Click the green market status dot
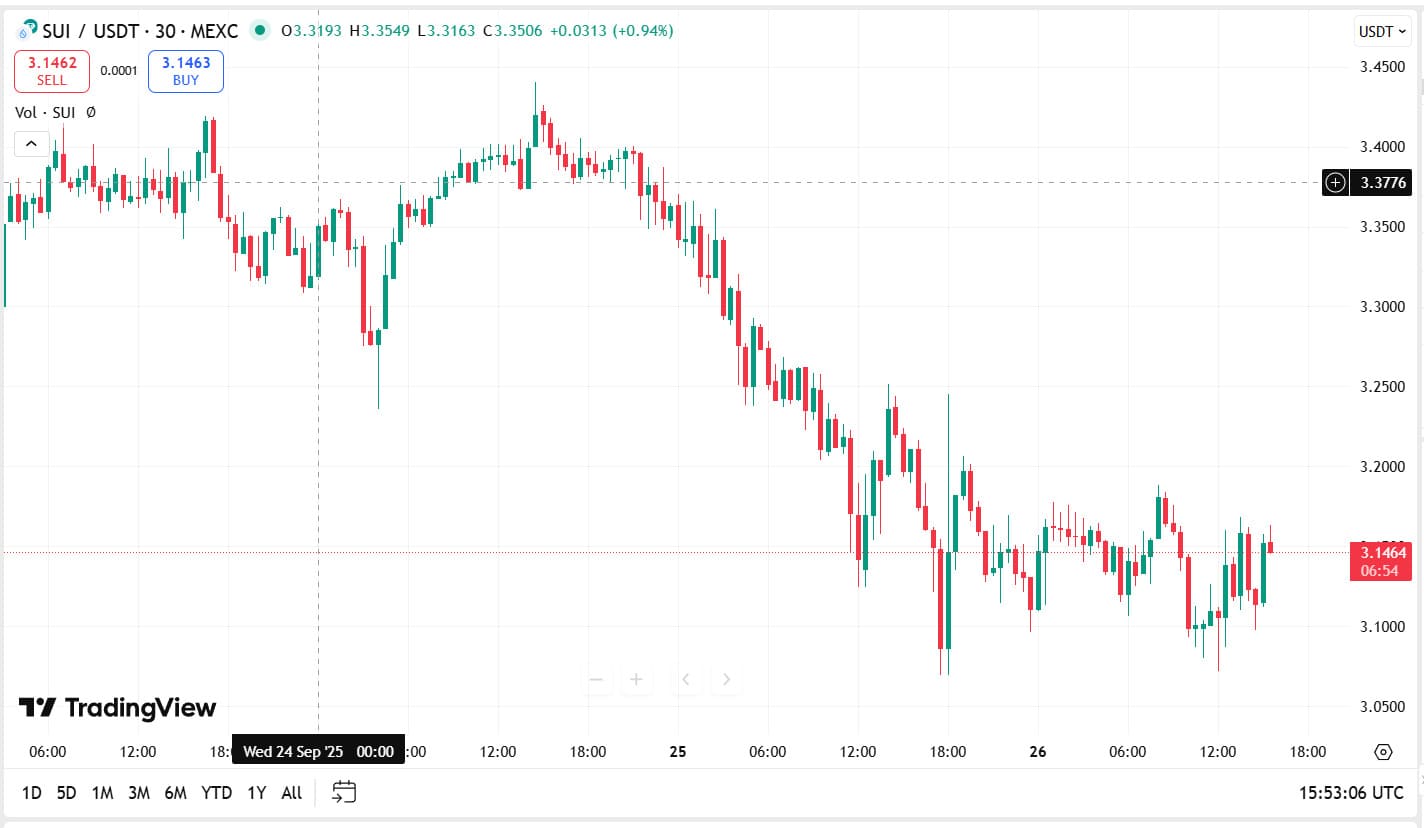Image resolution: width=1424 pixels, height=828 pixels. (260, 30)
